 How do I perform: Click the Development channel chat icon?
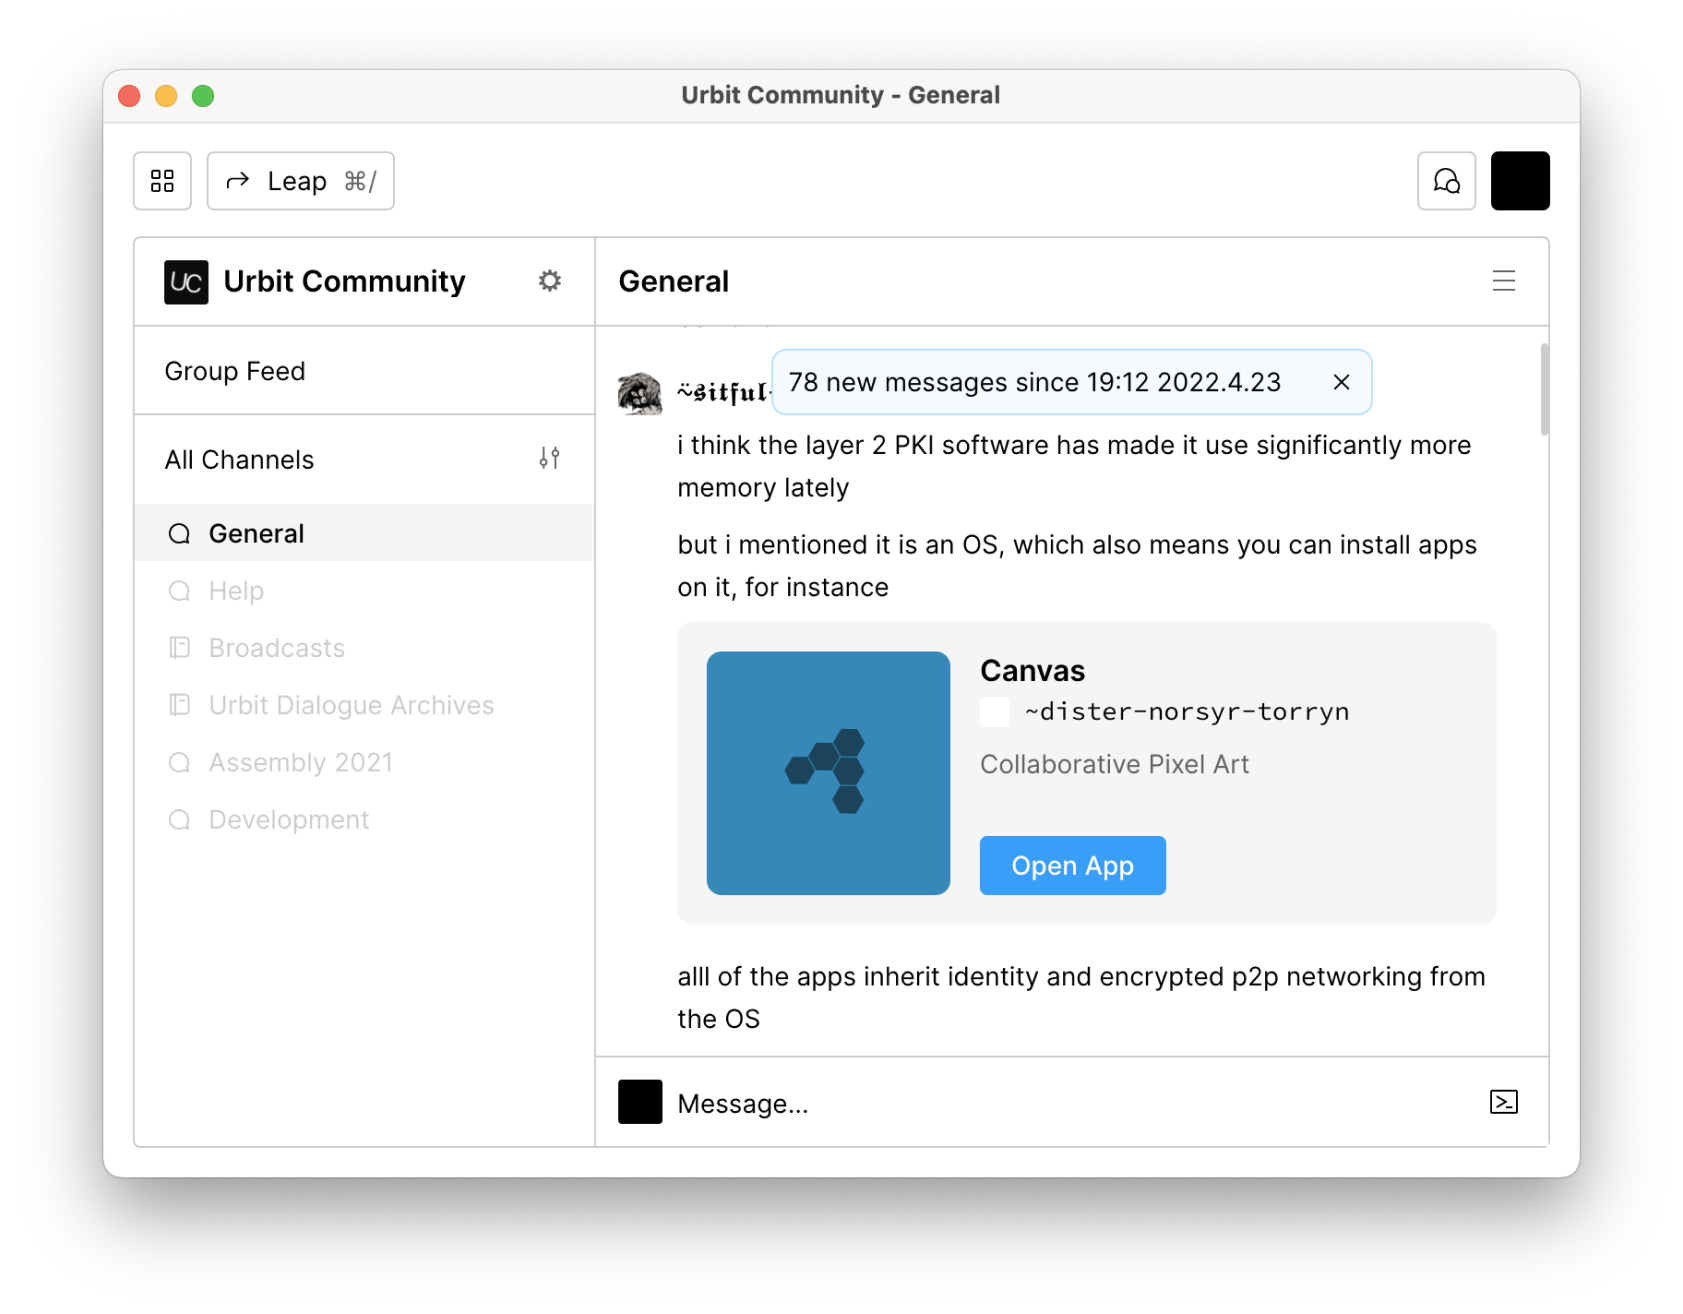tap(179, 820)
